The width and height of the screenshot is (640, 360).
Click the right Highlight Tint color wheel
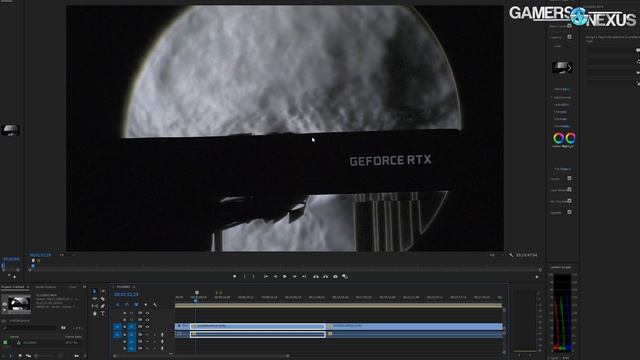tap(570, 138)
